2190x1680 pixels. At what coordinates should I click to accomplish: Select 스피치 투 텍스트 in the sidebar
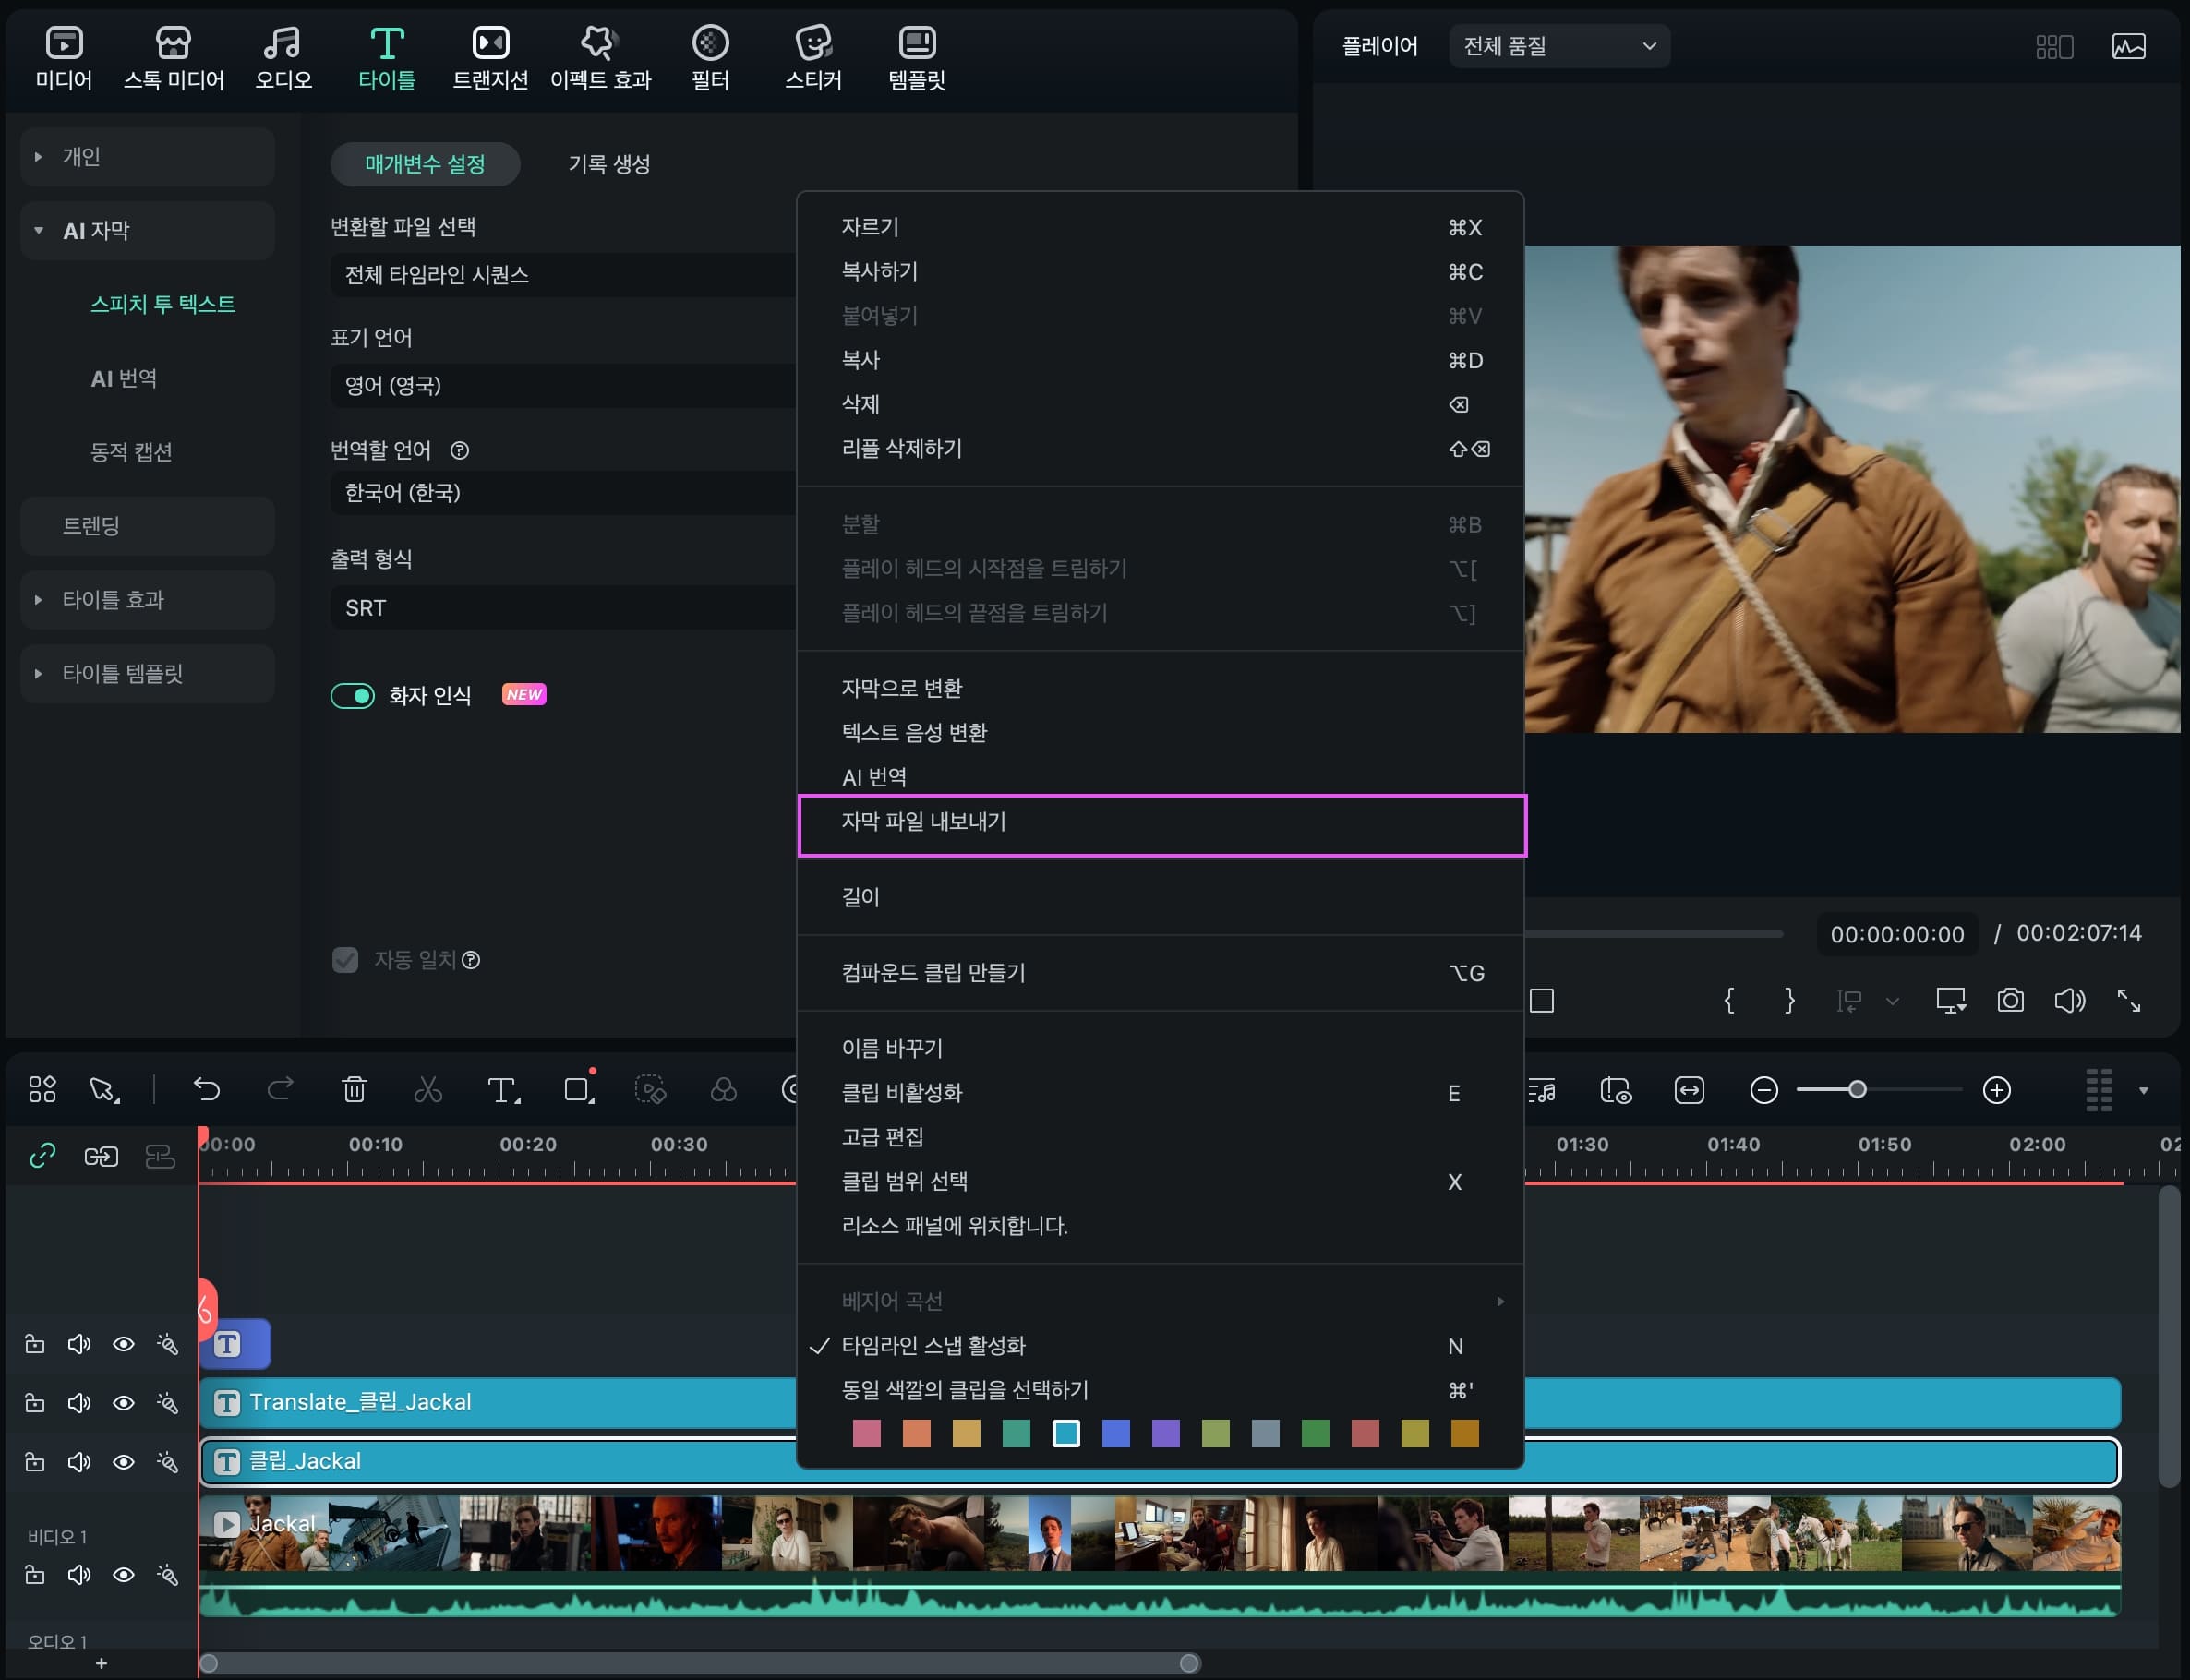[x=163, y=303]
